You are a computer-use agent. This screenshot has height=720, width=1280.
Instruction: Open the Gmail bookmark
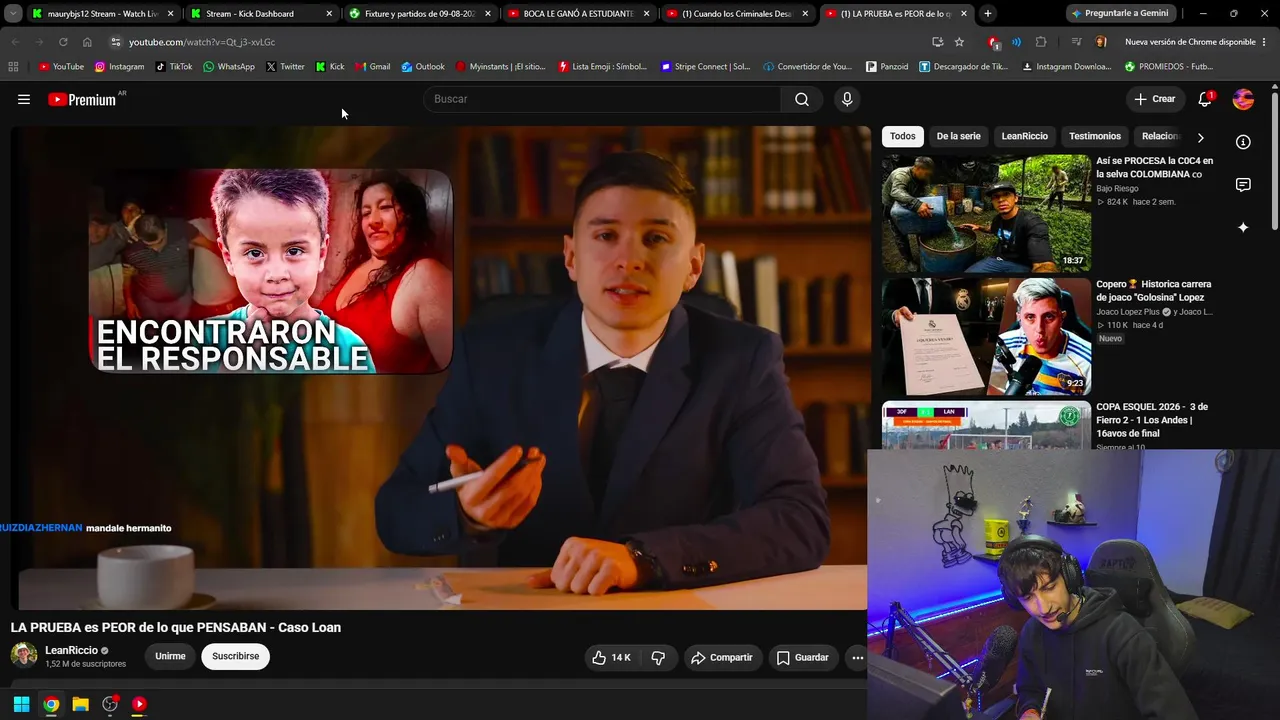click(x=372, y=67)
